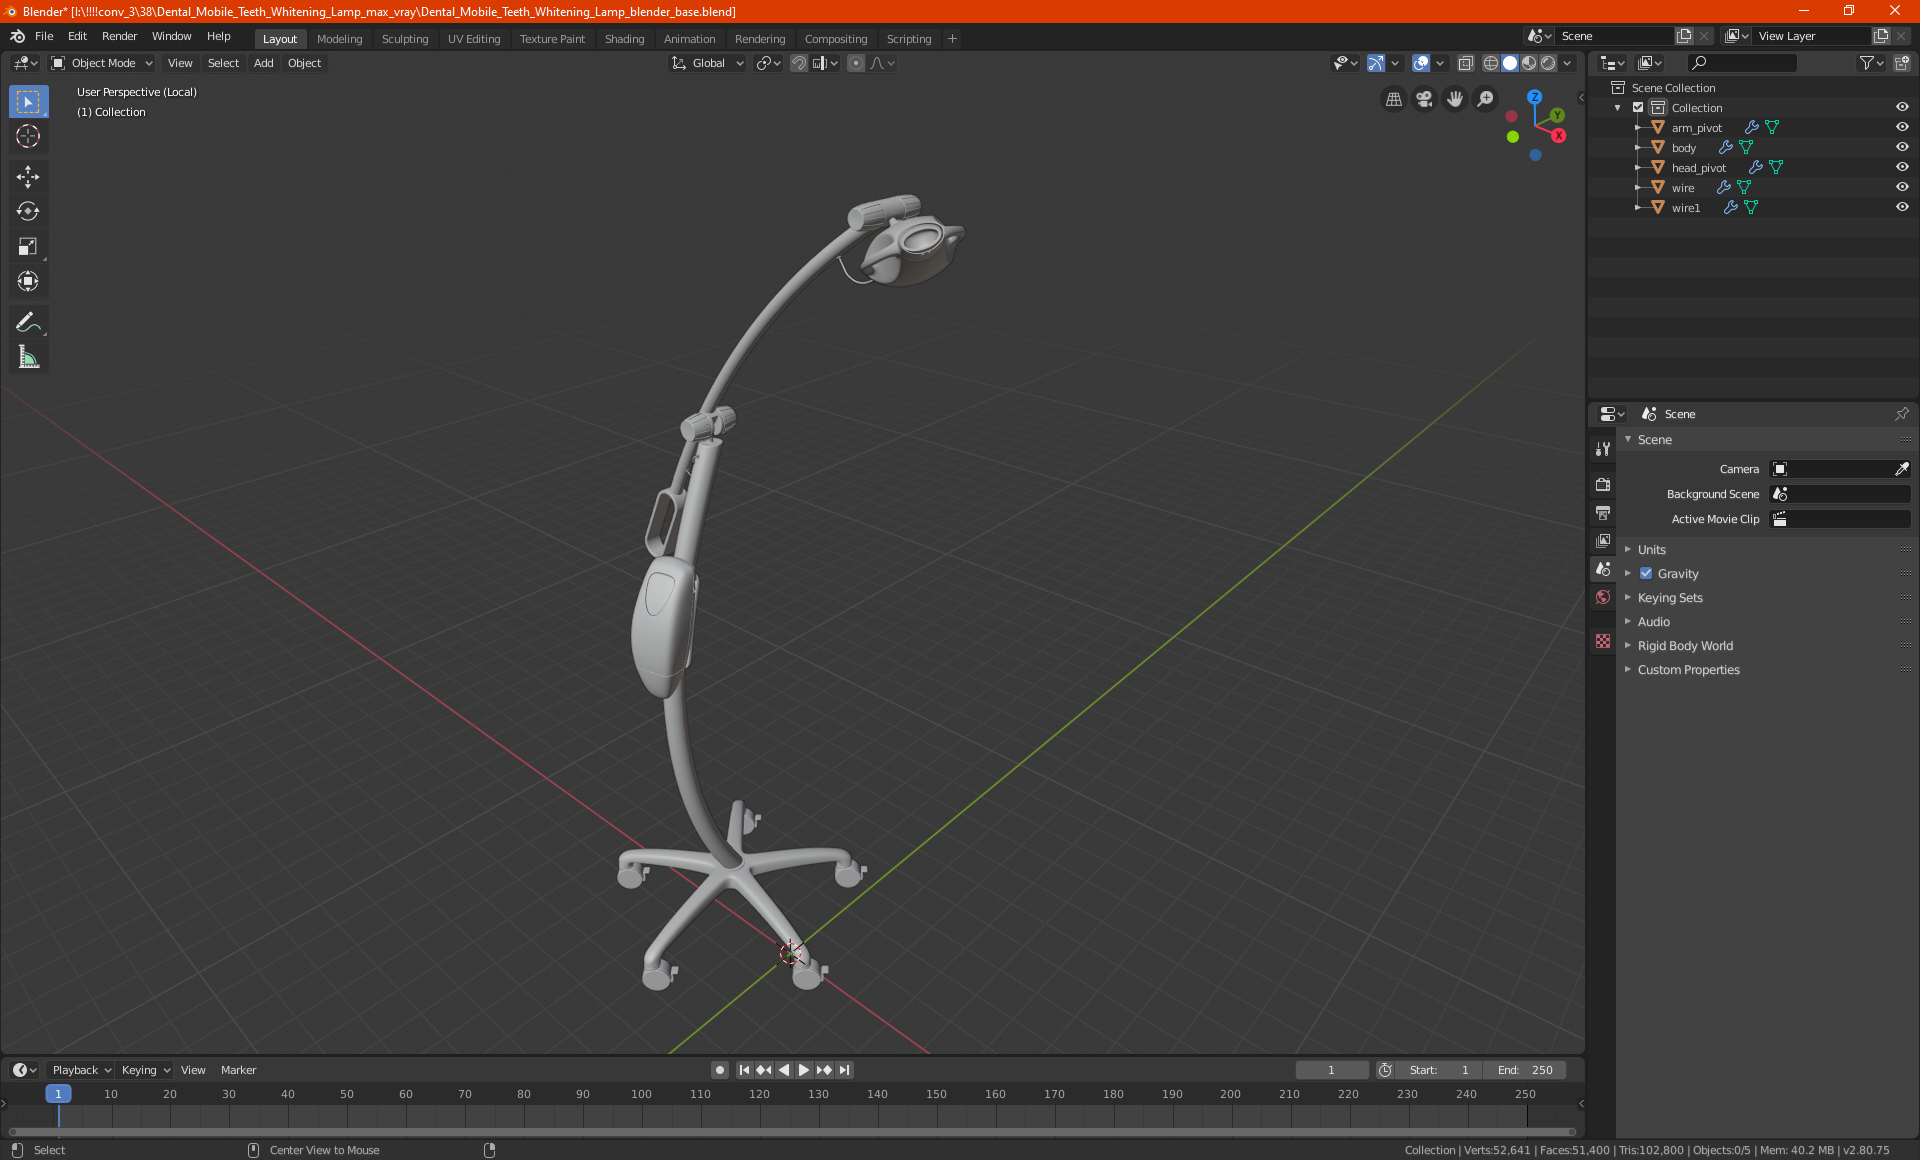Open the World properties tab
The width and height of the screenshot is (1920, 1160).
point(1603,597)
